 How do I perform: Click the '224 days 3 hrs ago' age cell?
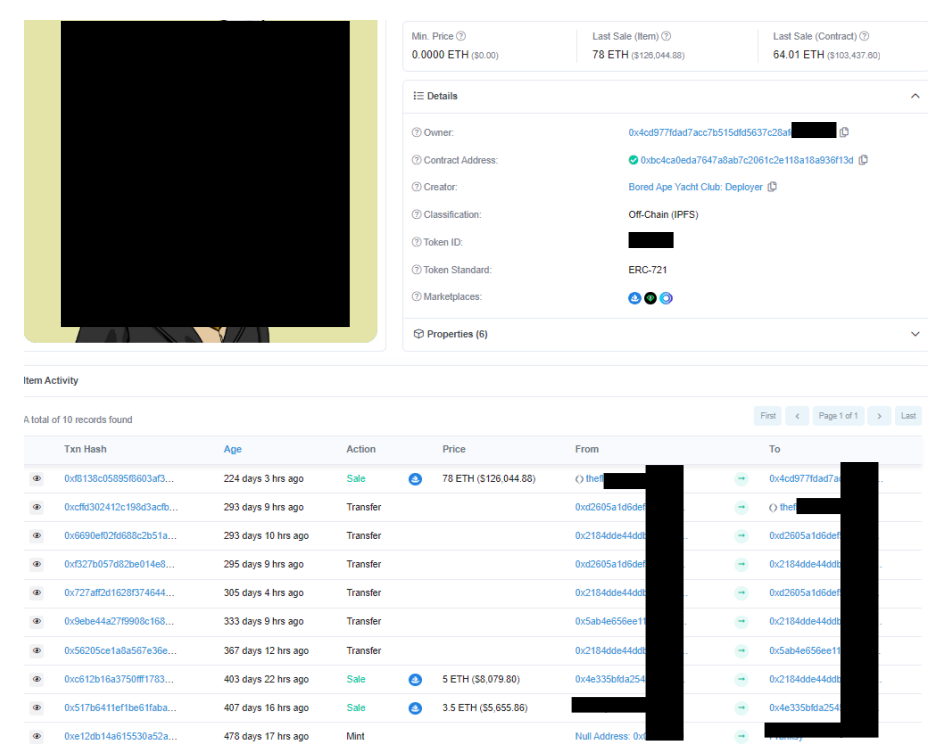coord(263,479)
